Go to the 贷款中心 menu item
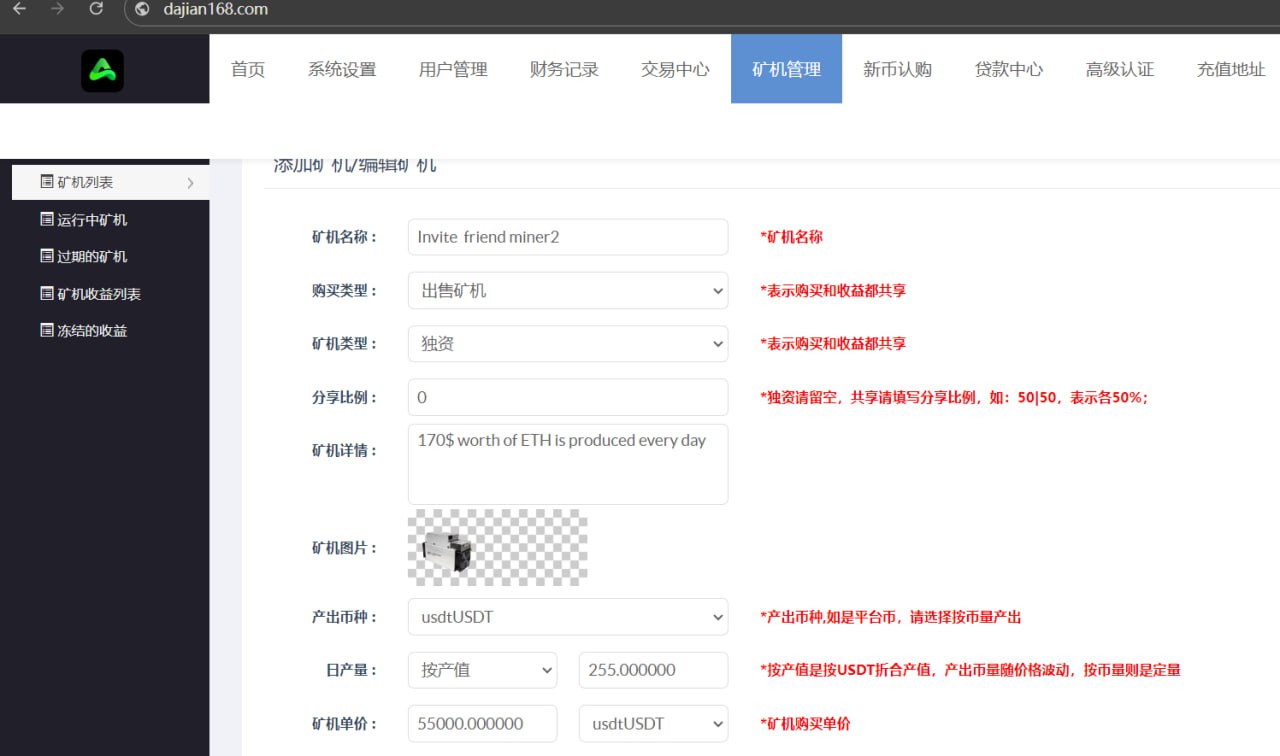Screen dimensions: 1280x756 pyautogui.click(x=1008, y=69)
